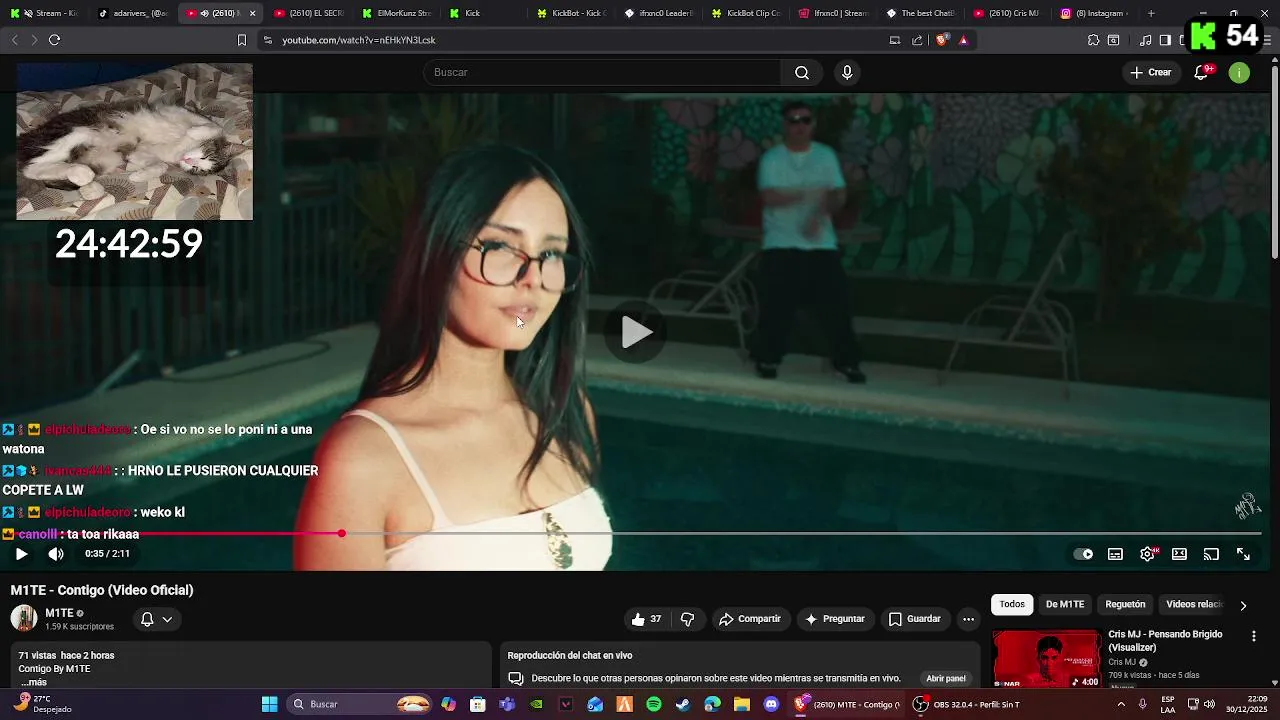
Task: Open YouTube notifications bell
Action: point(1202,72)
